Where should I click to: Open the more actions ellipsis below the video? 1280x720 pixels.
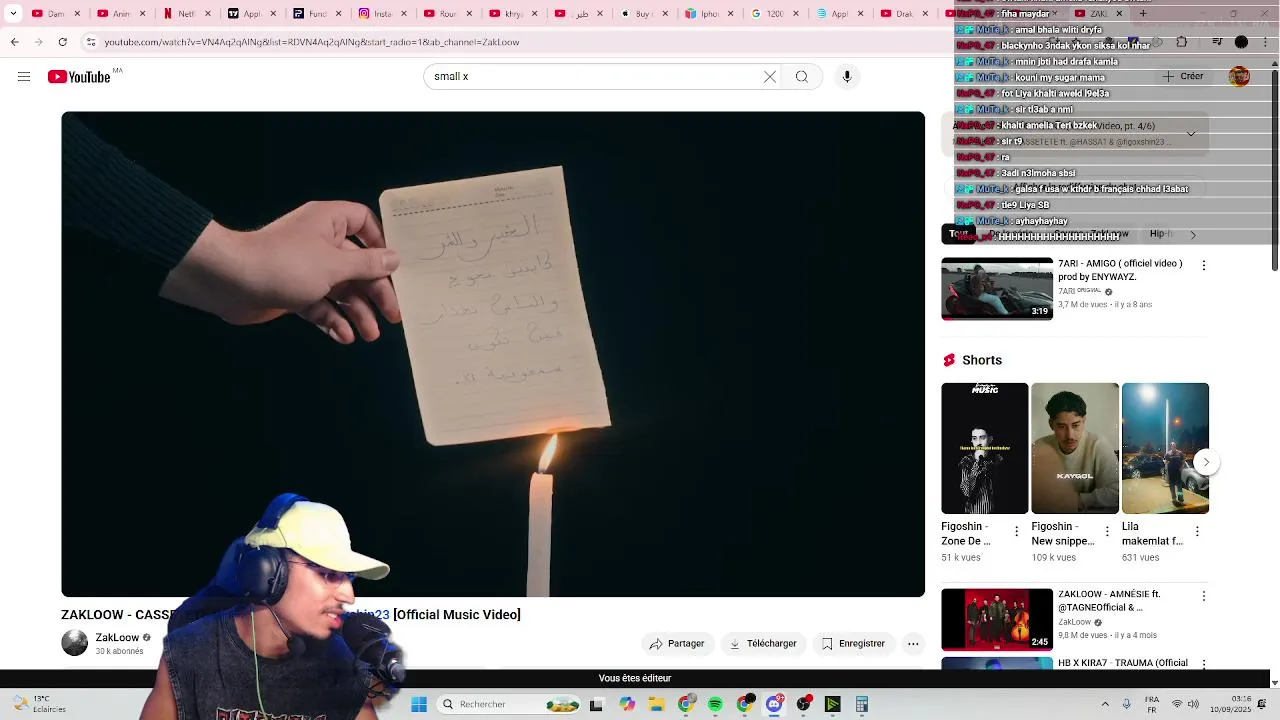[913, 644]
